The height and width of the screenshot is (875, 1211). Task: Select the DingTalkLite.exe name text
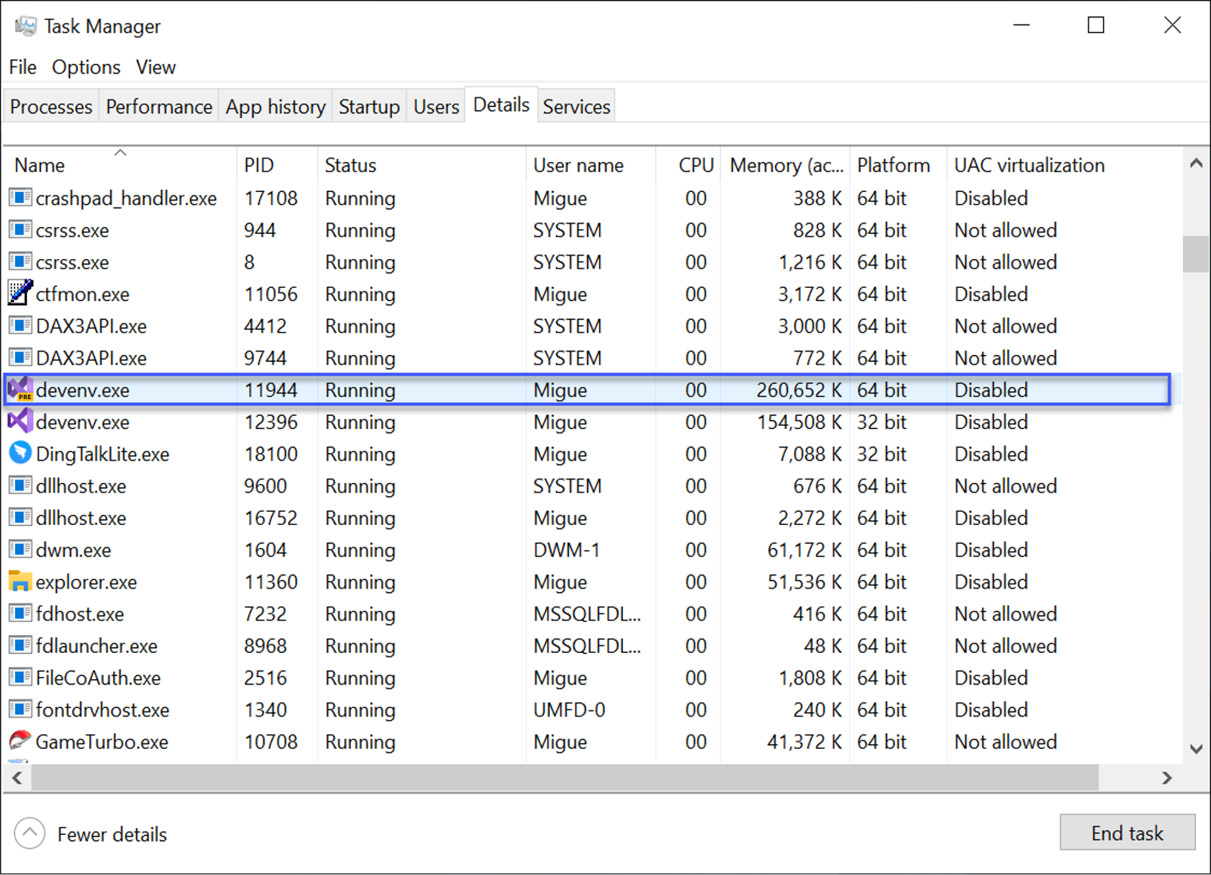[102, 454]
